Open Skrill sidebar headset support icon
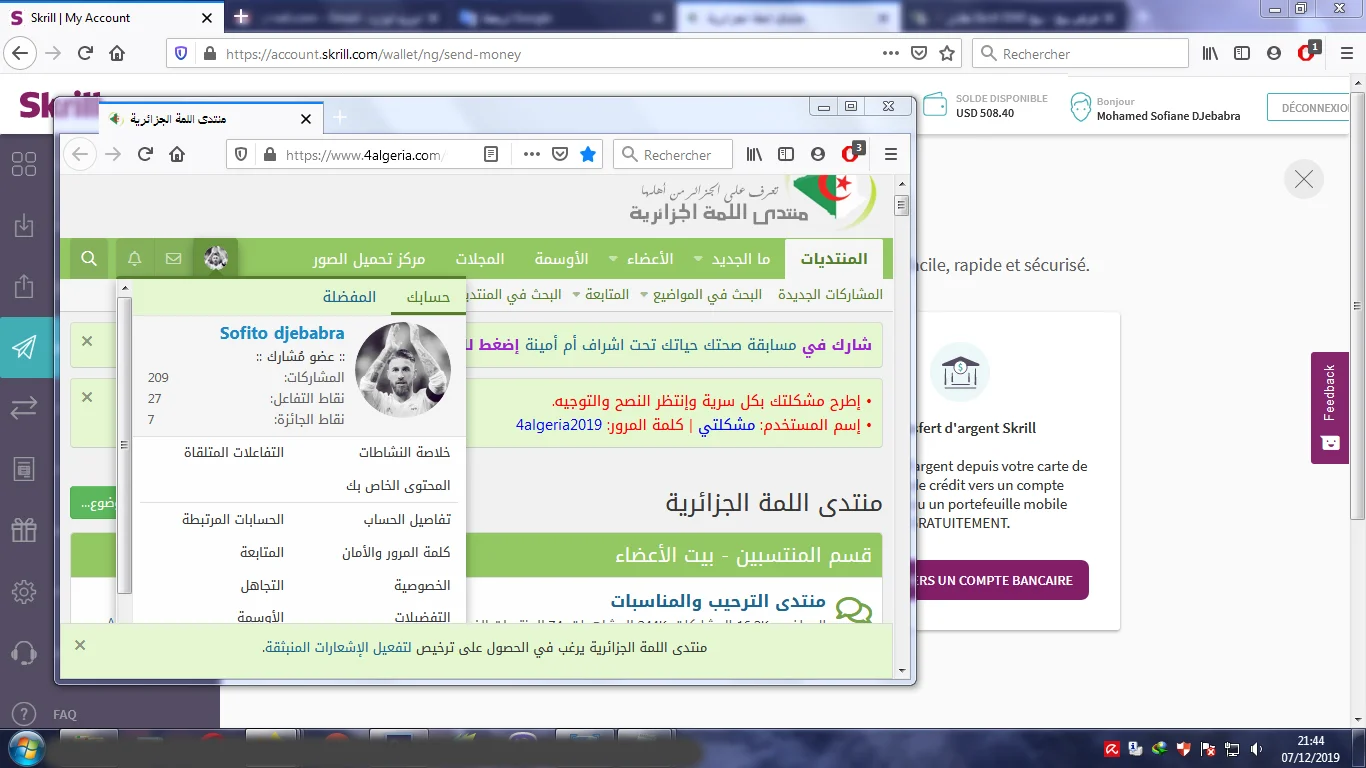This screenshot has height=768, width=1366. pyautogui.click(x=24, y=652)
